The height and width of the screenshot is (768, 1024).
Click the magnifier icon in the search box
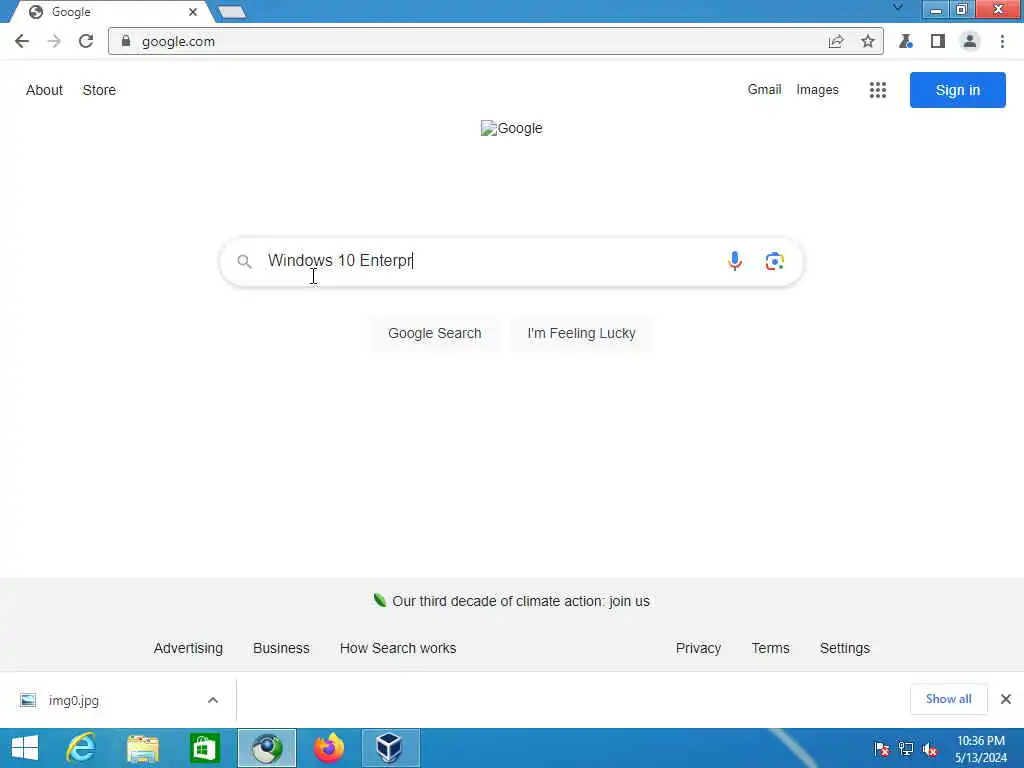click(244, 261)
